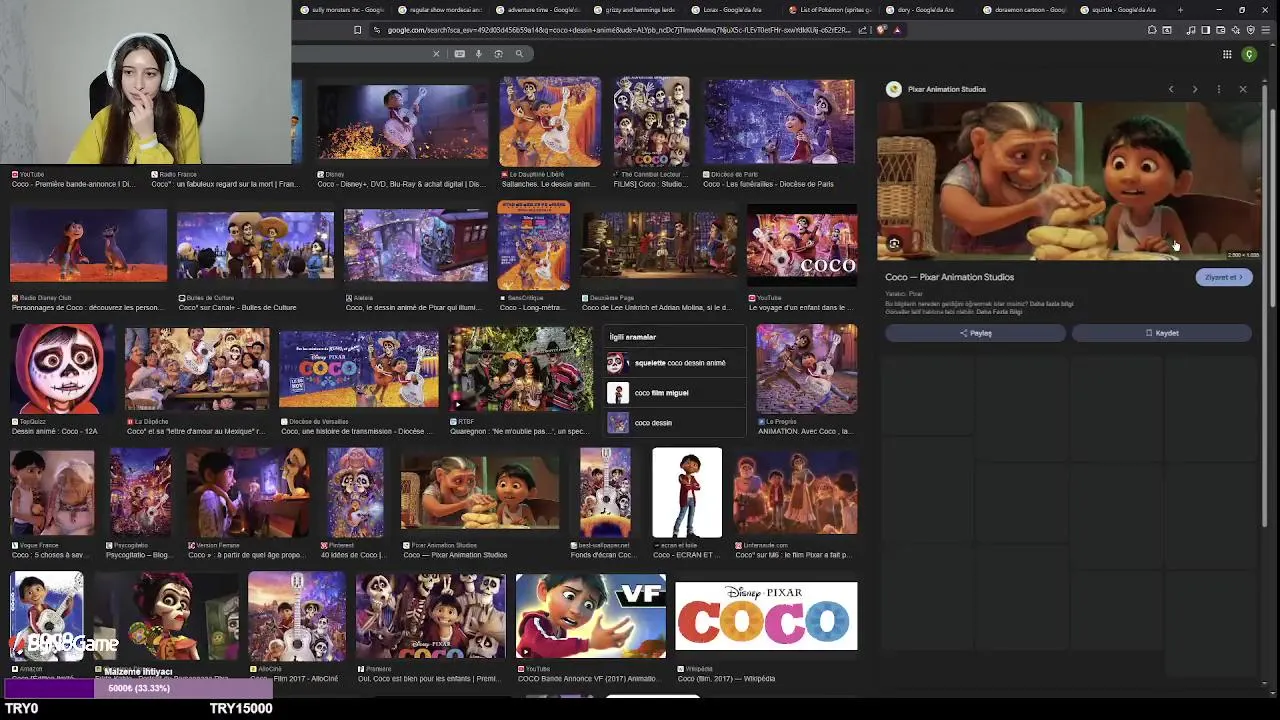Open the Google apps grid icon
Viewport: 1280px width, 720px height.
point(1227,55)
